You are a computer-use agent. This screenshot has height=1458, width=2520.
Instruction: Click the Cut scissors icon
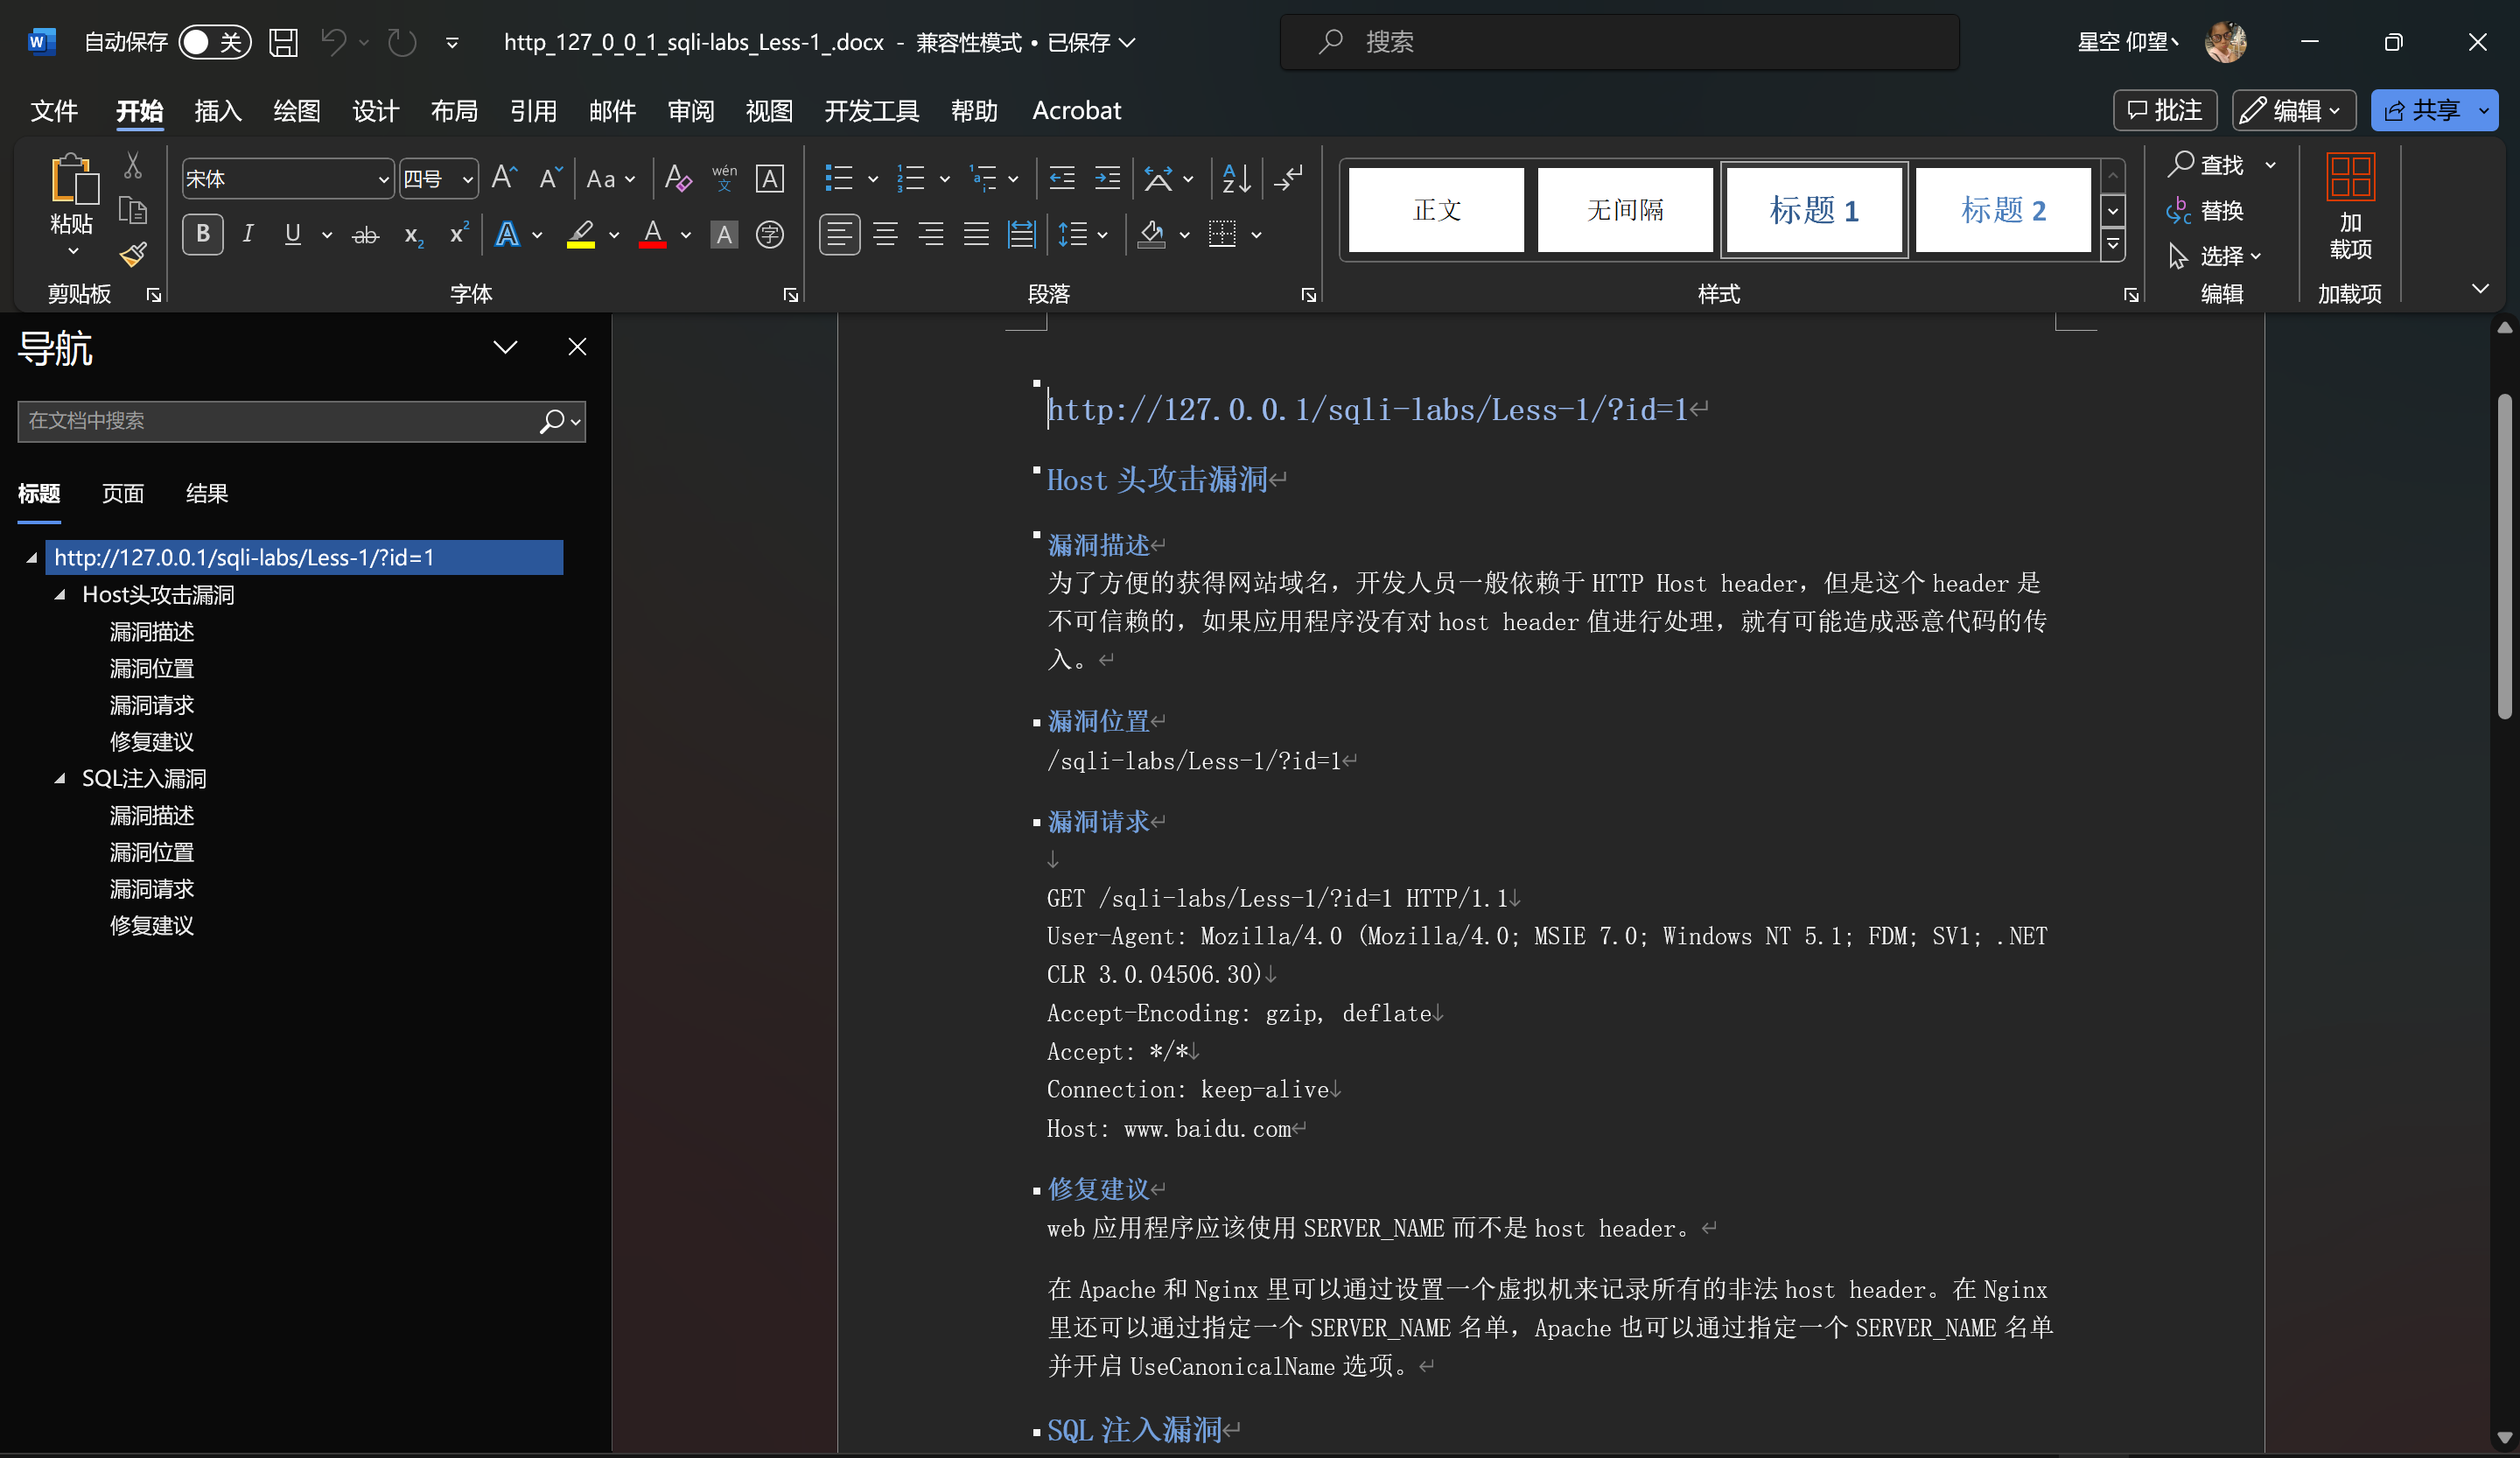point(133,165)
